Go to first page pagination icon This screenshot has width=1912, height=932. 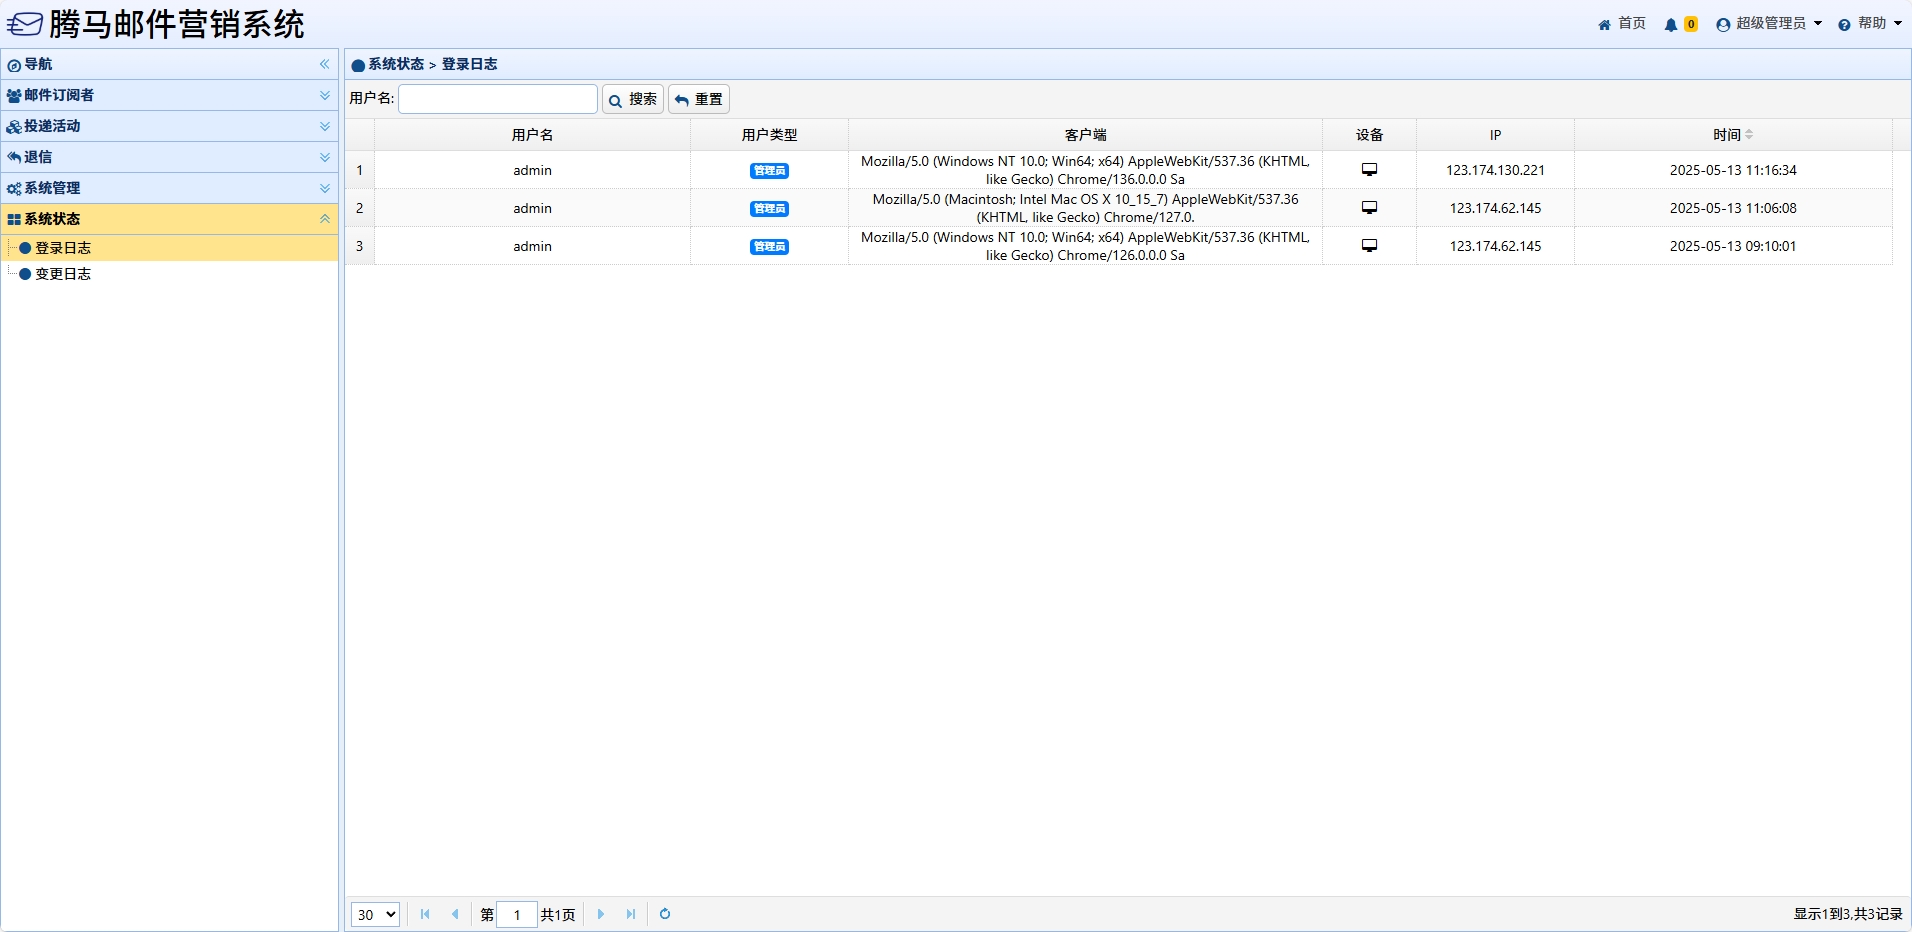425,914
